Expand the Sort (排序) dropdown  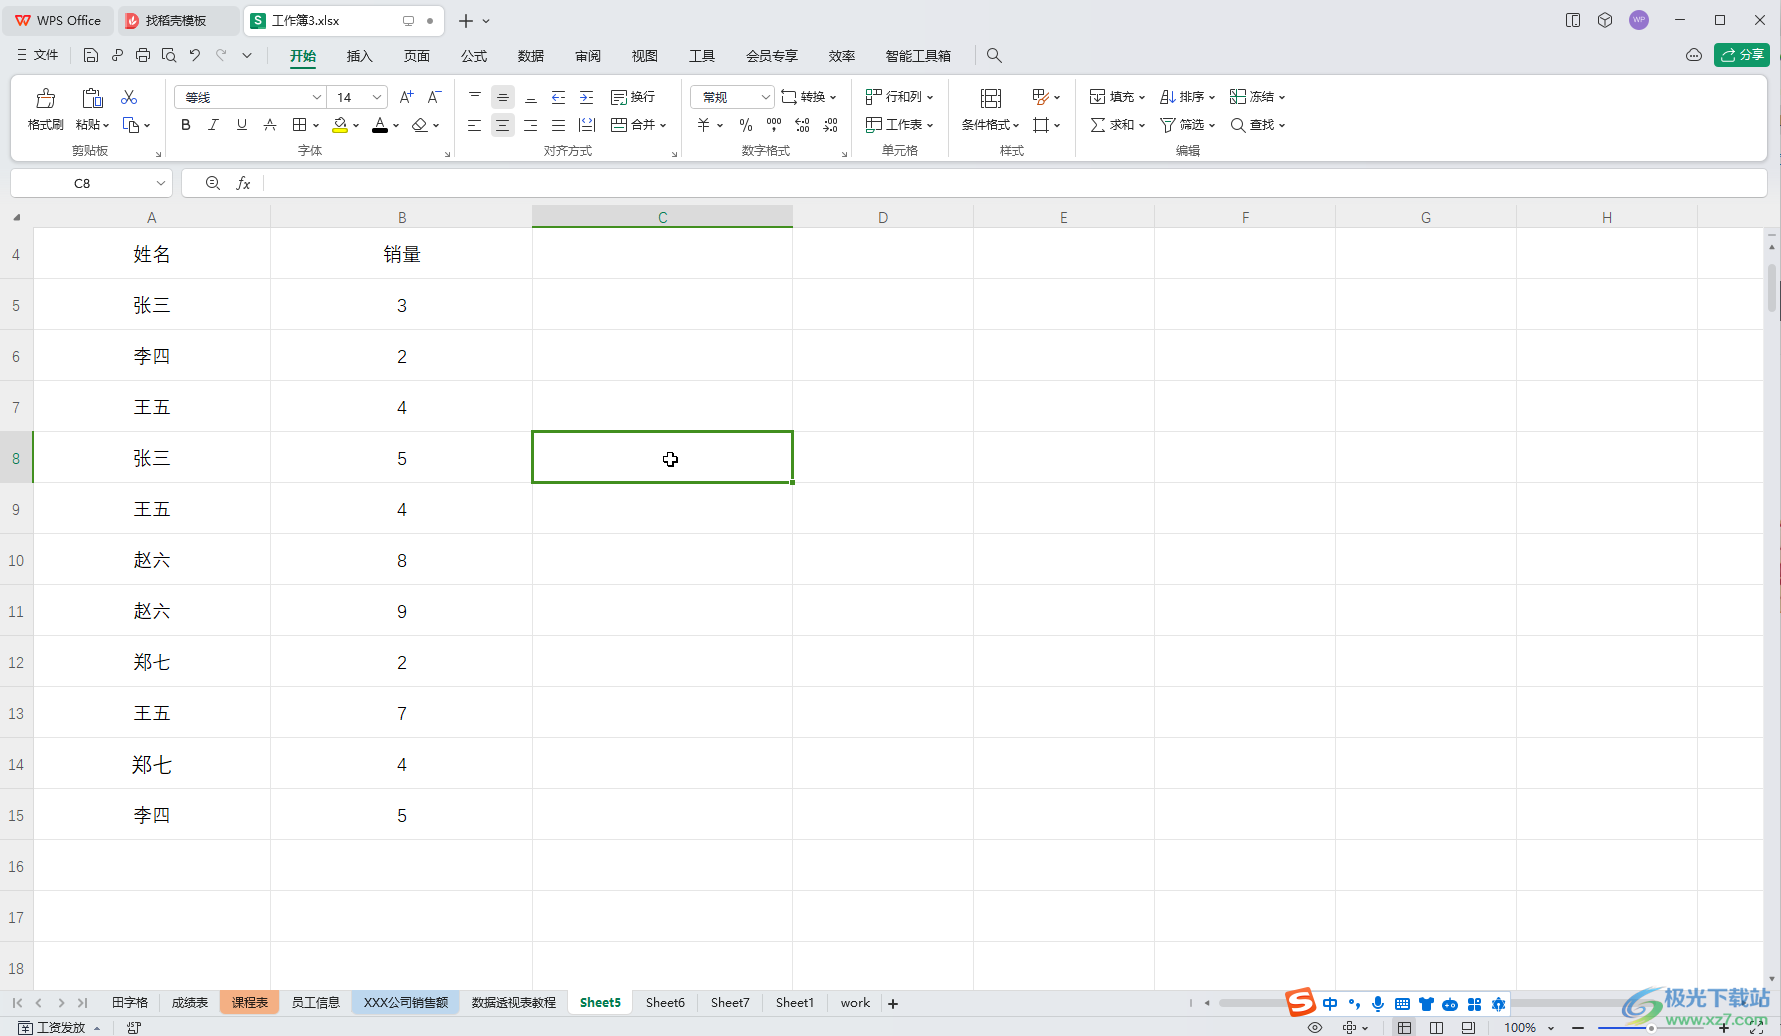point(1211,97)
